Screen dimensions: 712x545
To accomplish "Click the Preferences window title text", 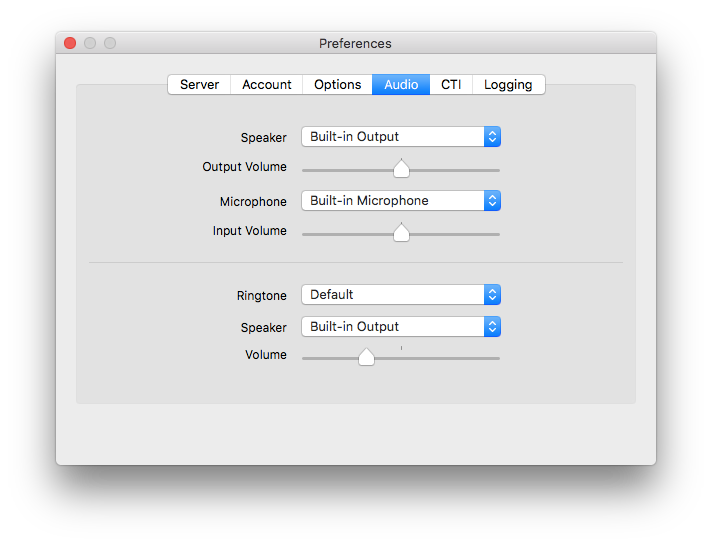I will (355, 44).
